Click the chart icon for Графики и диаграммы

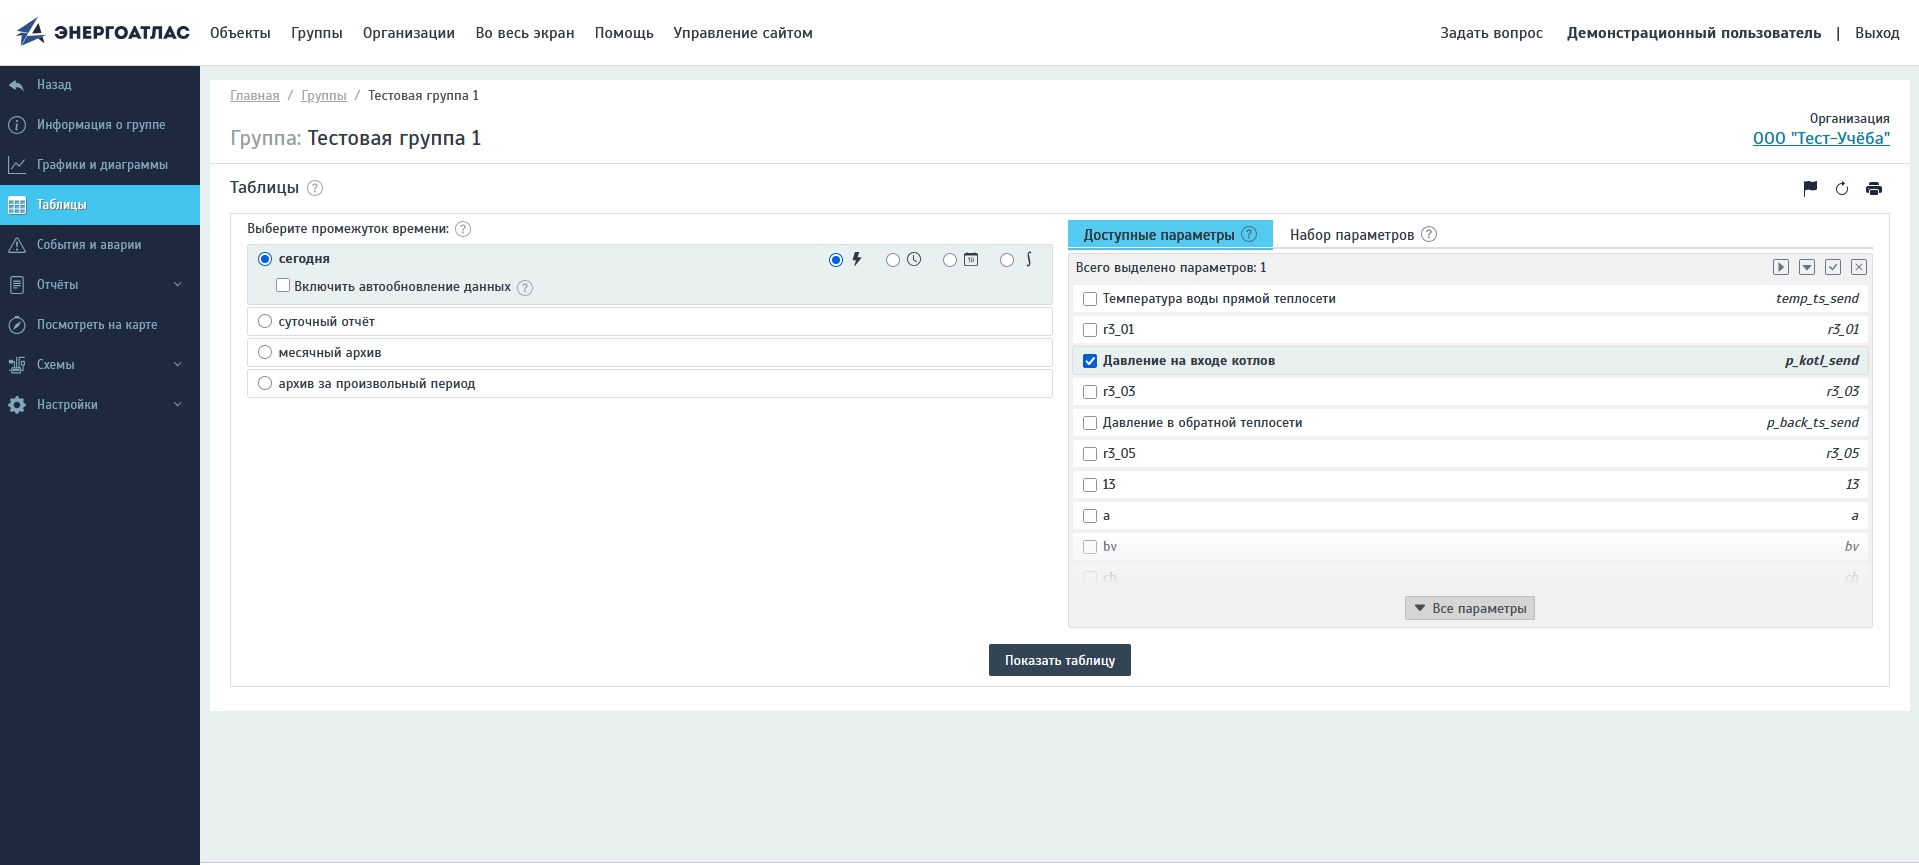coord(17,165)
